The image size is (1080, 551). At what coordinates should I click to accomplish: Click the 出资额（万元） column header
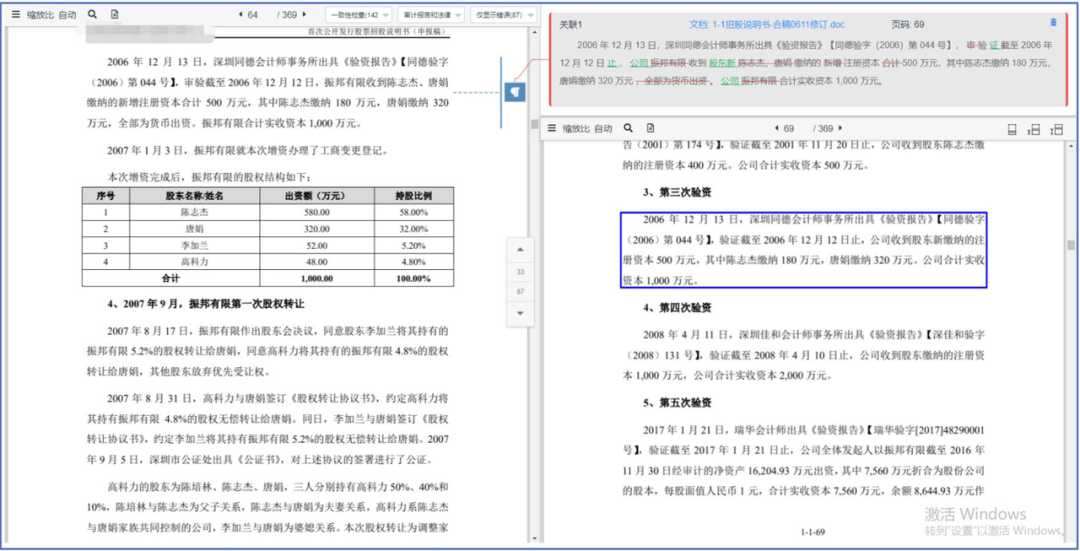coord(317,196)
